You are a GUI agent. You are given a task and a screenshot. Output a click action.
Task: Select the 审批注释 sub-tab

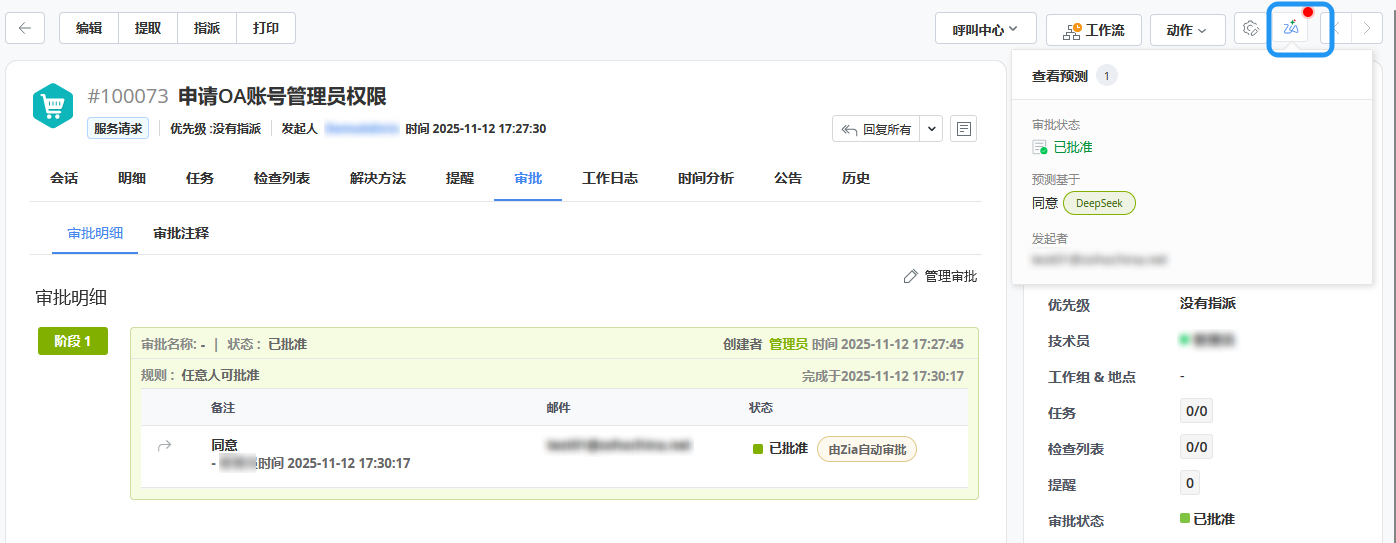181,233
